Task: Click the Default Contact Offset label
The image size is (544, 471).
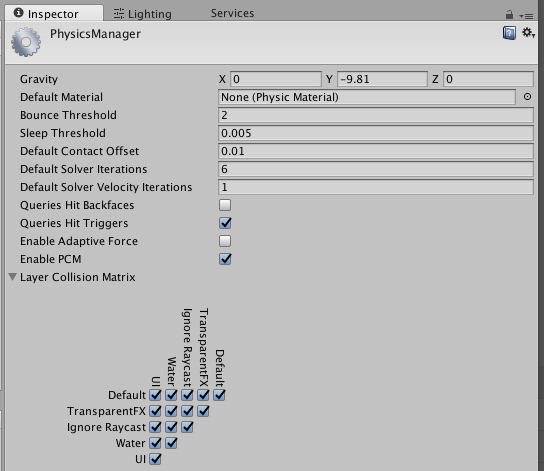Action: tap(79, 151)
